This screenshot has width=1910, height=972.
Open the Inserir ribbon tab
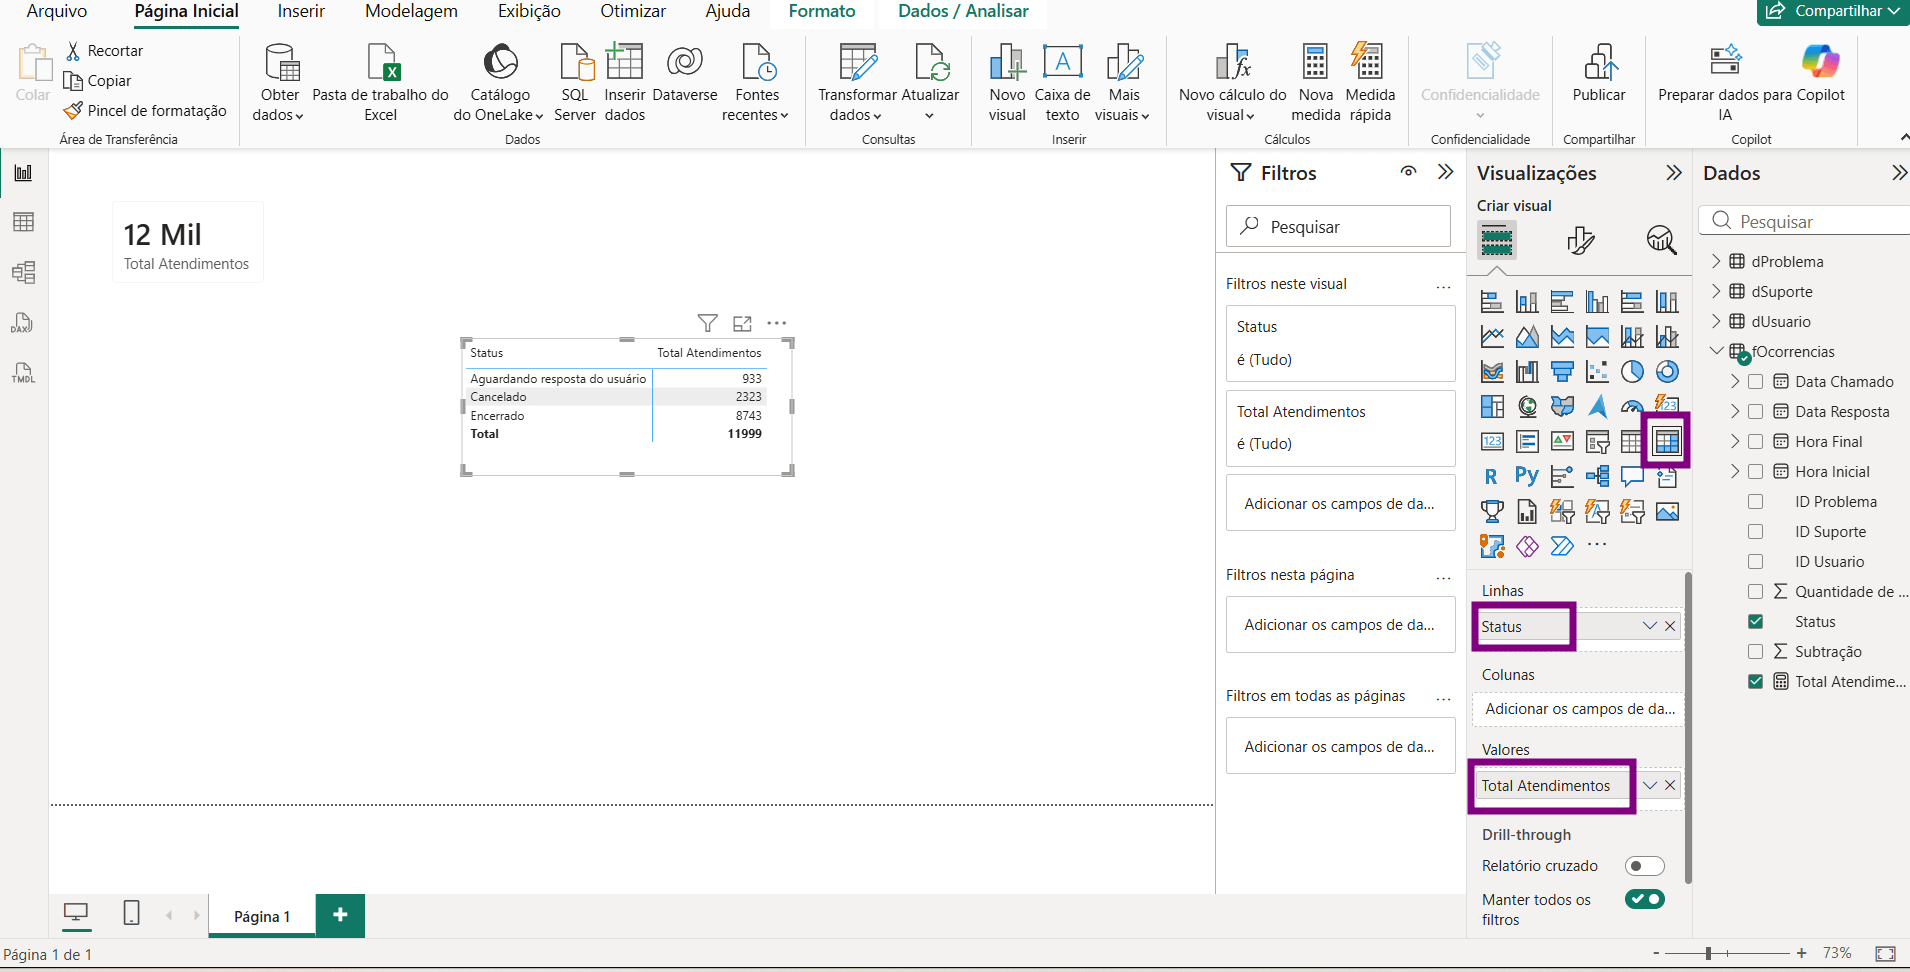pos(301,12)
